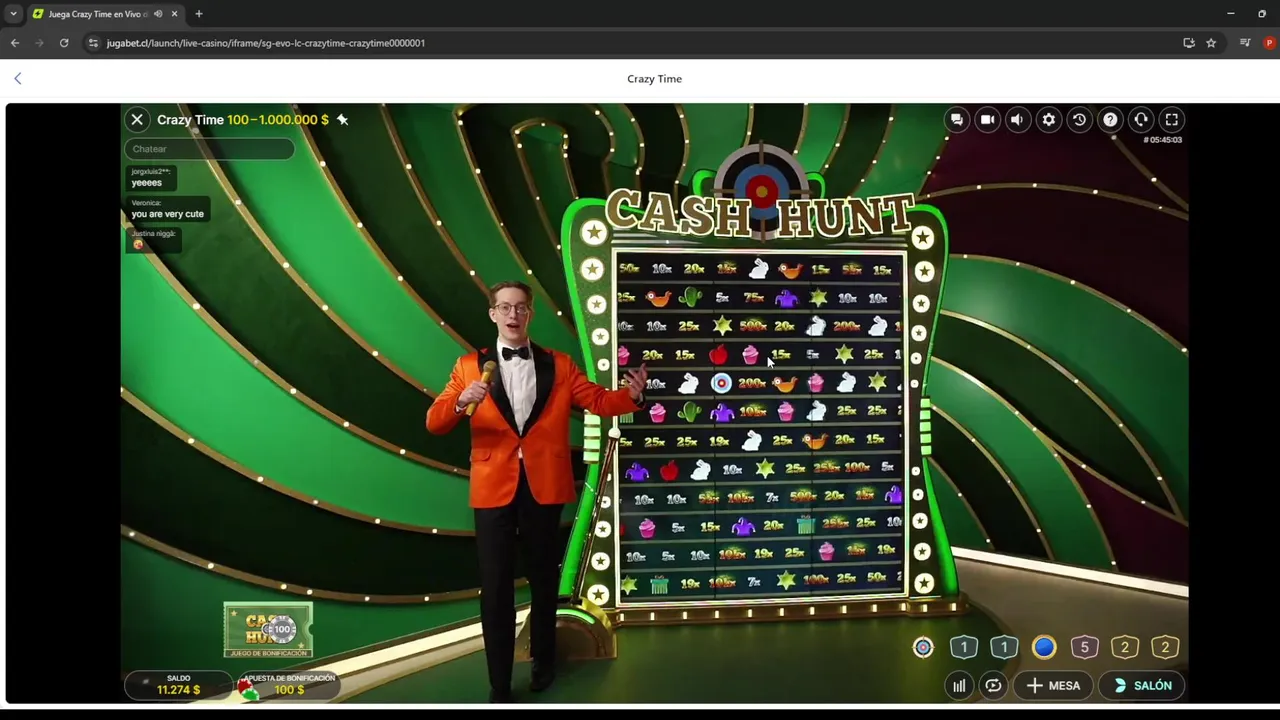Select the purple 5 result badge
The image size is (1280, 720).
tap(1084, 648)
